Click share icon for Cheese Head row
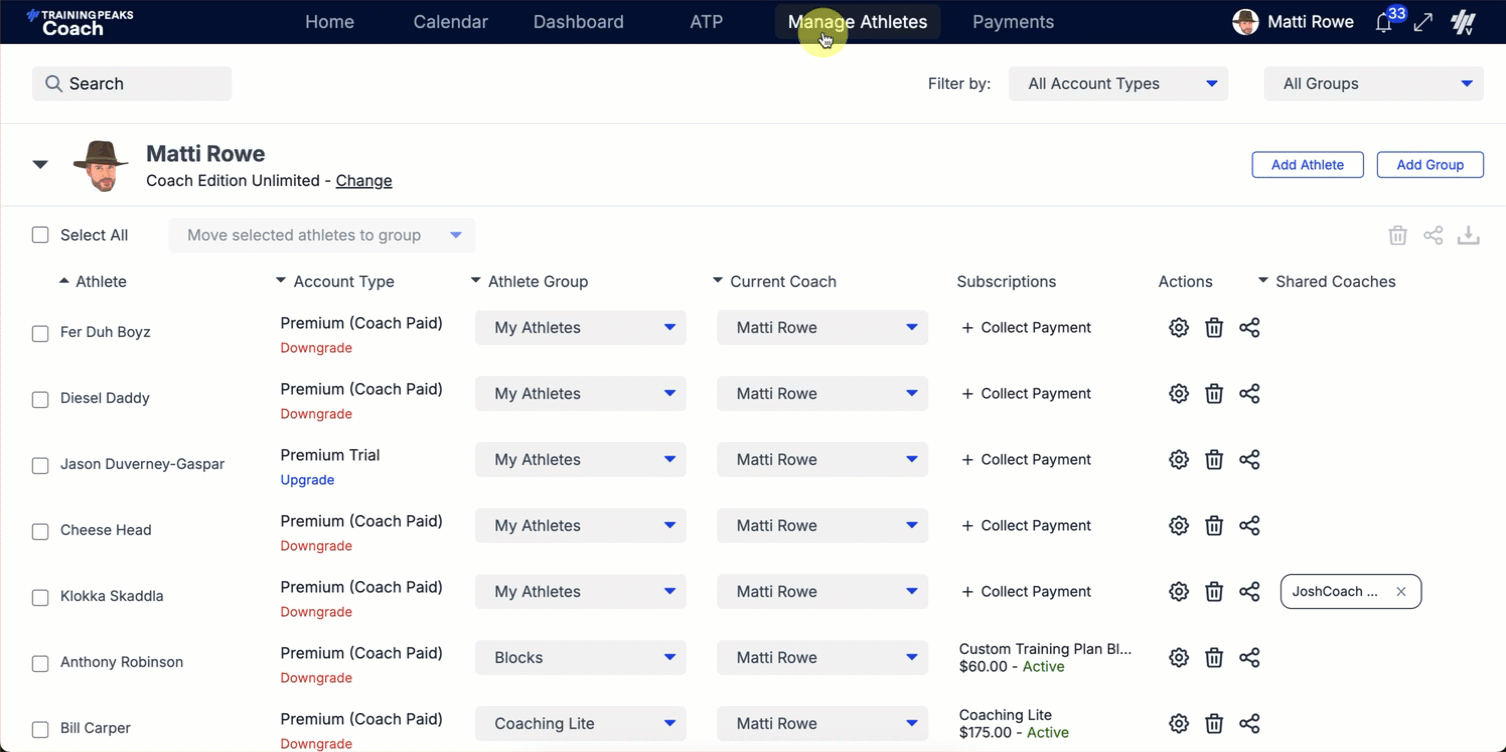Screen dimensions: 1506x752 point(1249,526)
